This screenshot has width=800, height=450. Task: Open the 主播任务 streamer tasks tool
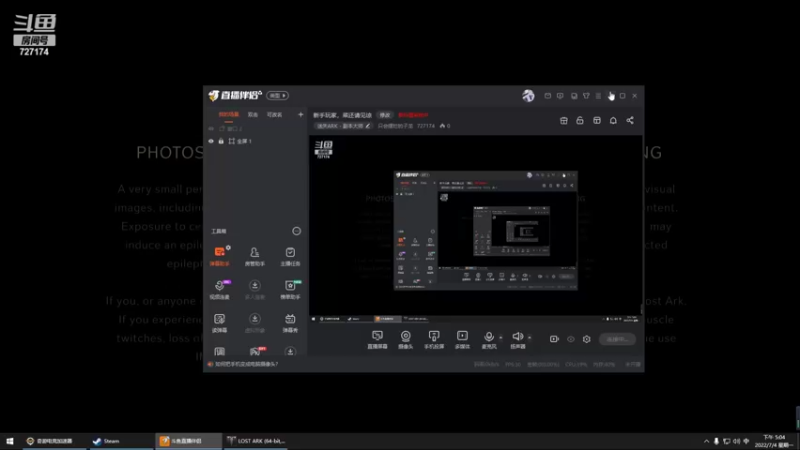click(290, 256)
